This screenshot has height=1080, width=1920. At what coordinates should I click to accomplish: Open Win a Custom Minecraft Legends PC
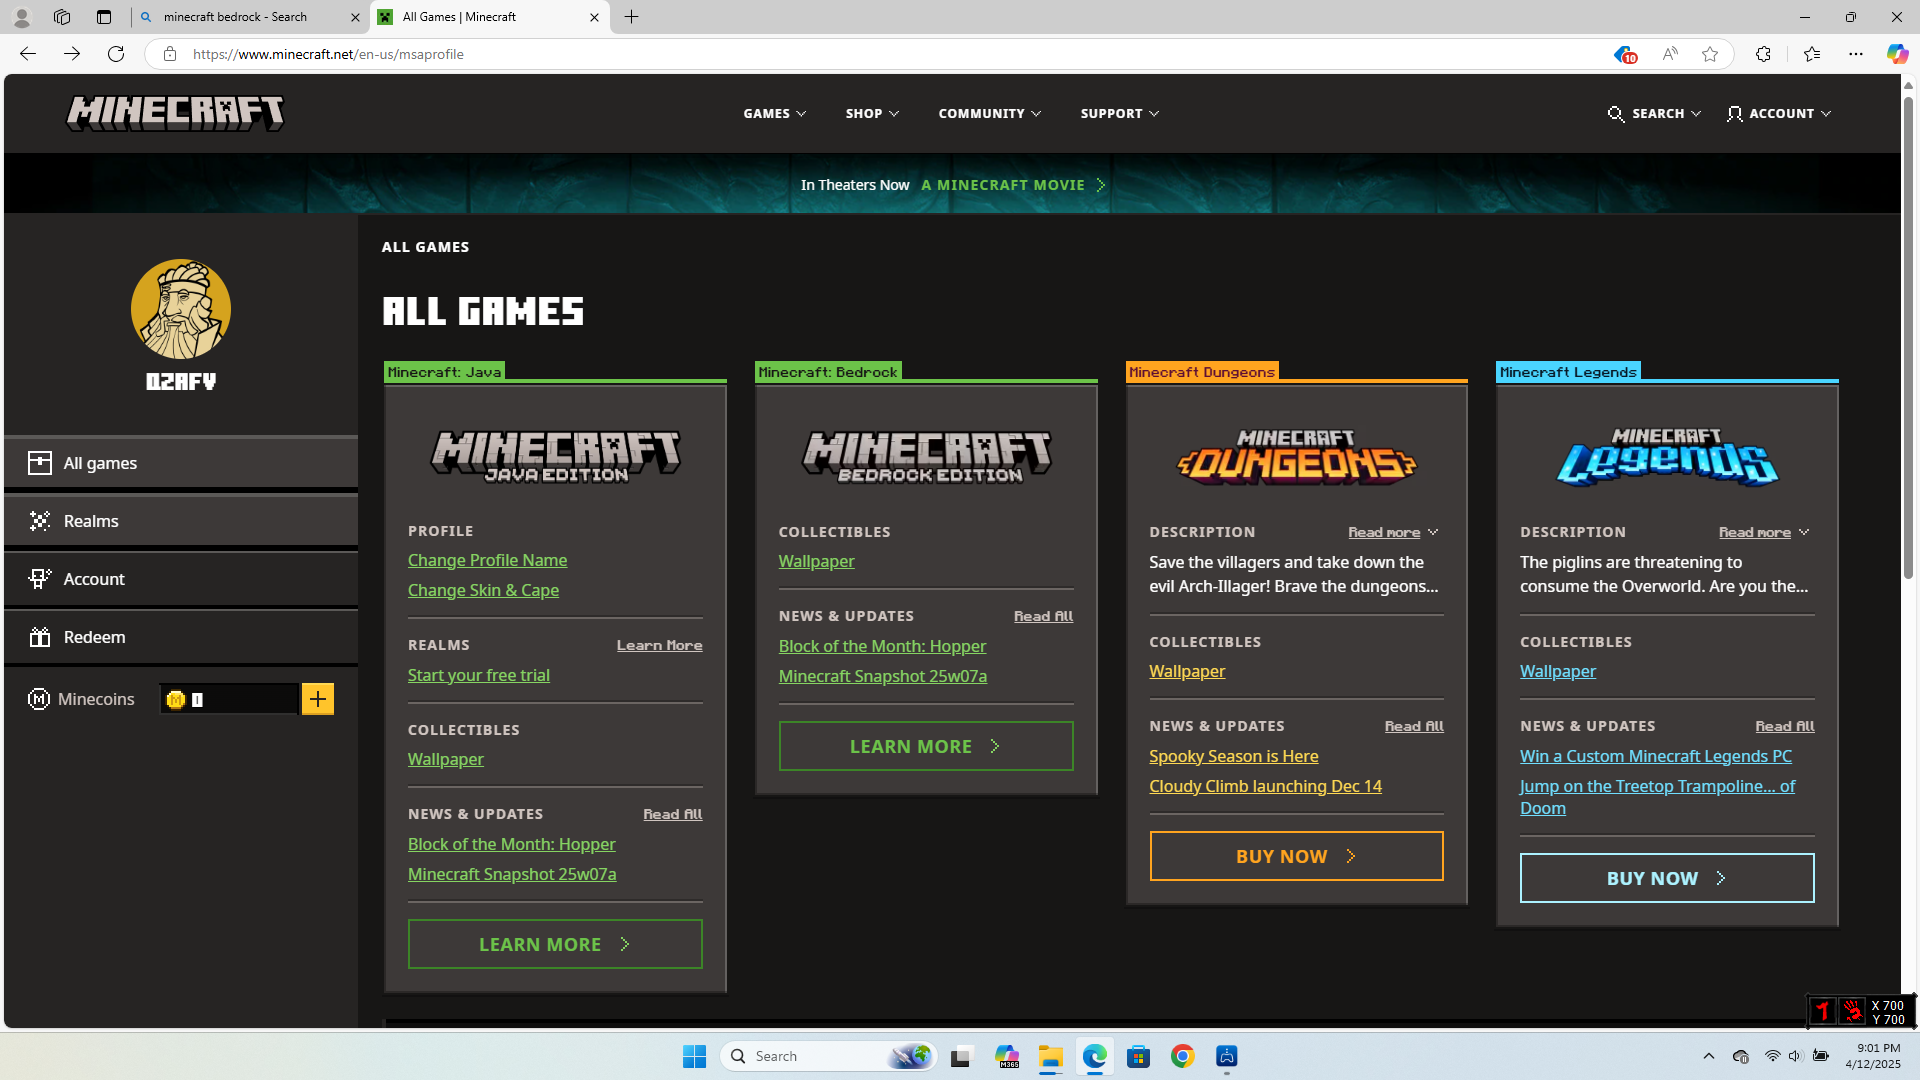(x=1655, y=756)
